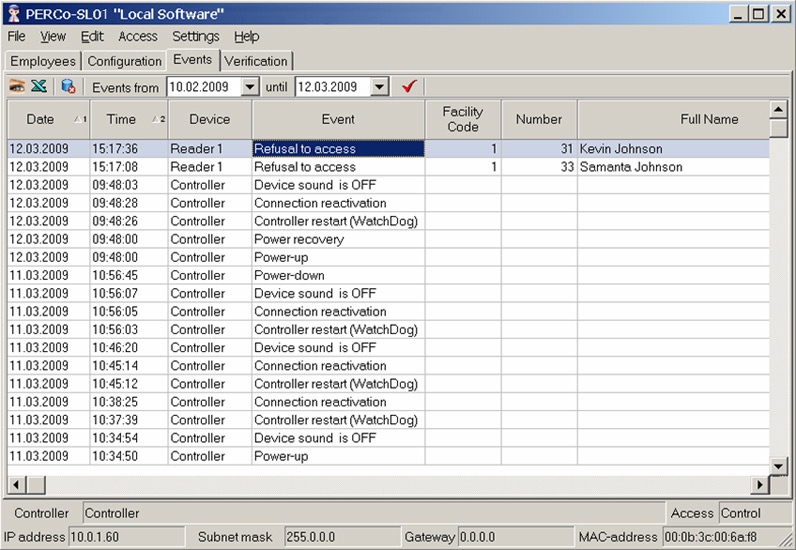The width and height of the screenshot is (796, 550).
Task: Click the PERCo application icon in title bar
Action: point(12,13)
